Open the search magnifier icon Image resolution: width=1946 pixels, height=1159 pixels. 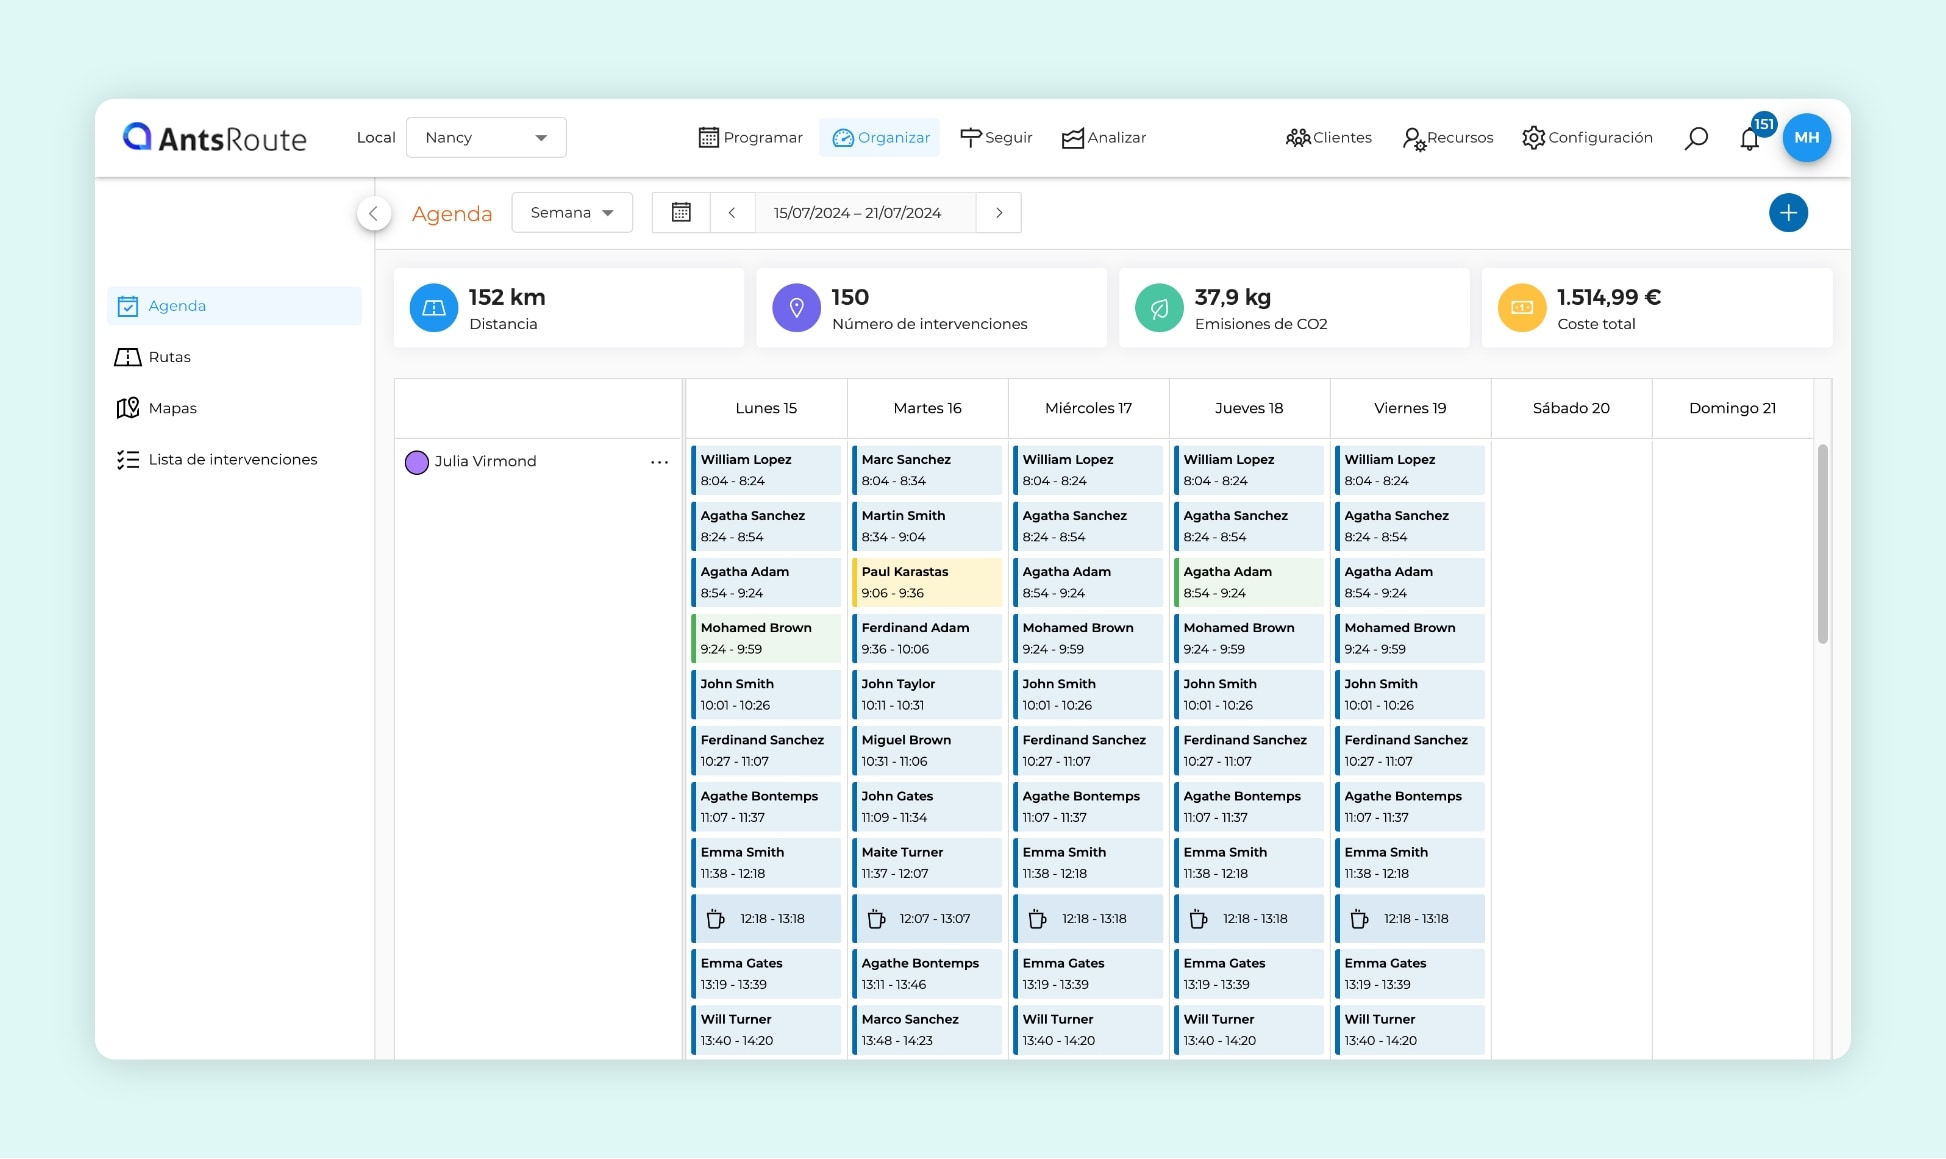[x=1696, y=138]
